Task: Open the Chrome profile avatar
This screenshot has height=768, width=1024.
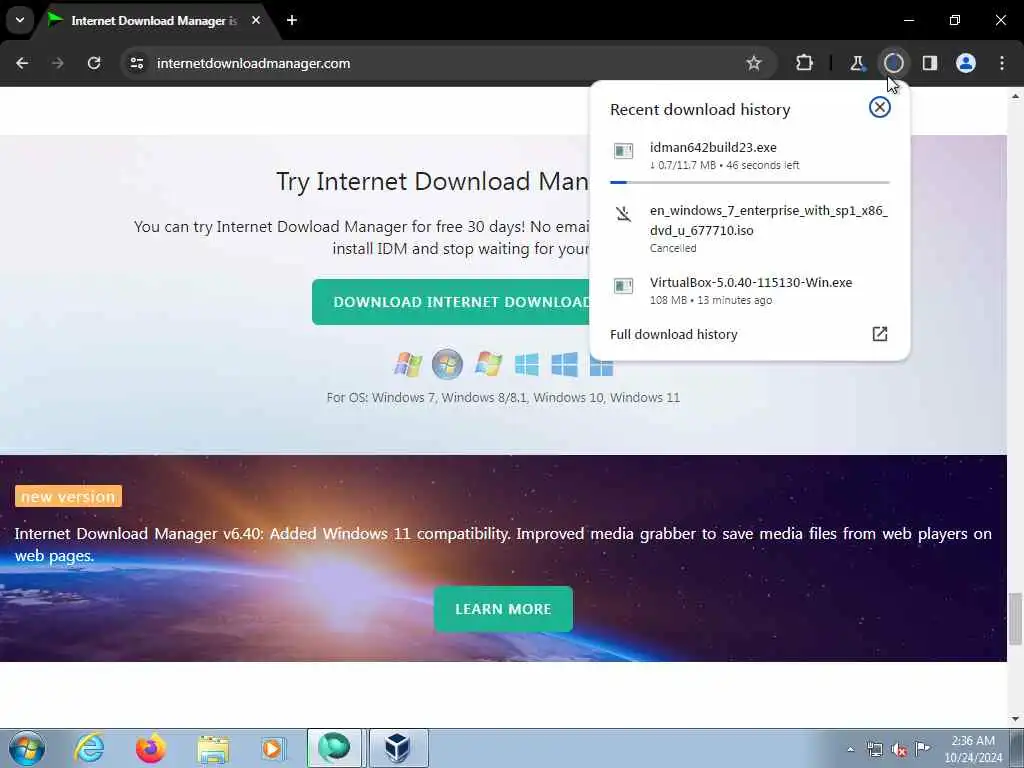Action: 966,63
